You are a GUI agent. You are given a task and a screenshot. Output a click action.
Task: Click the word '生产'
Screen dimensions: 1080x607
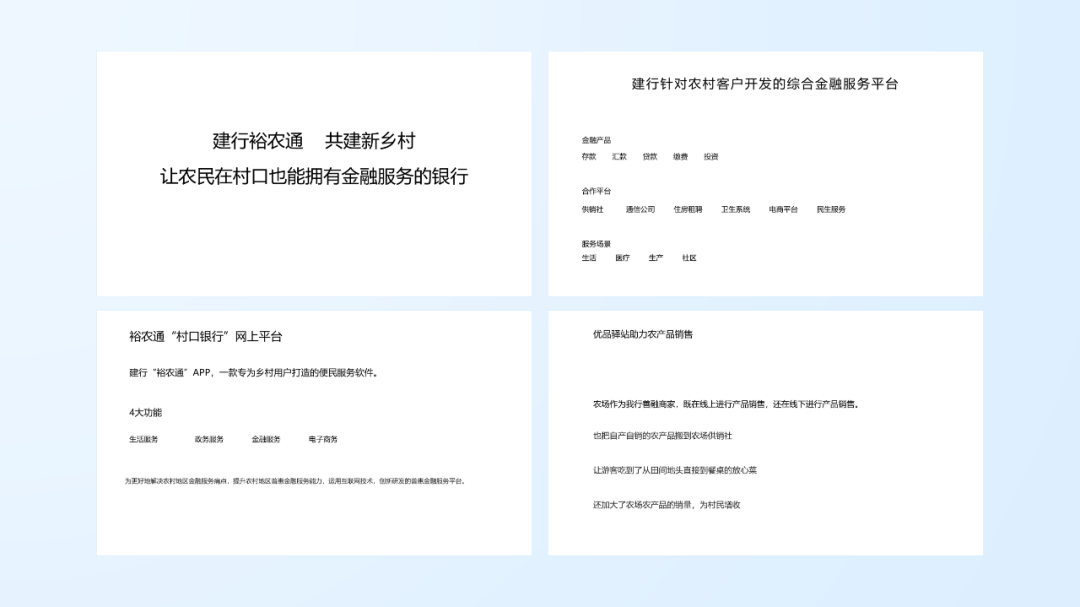pyautogui.click(x=656, y=258)
